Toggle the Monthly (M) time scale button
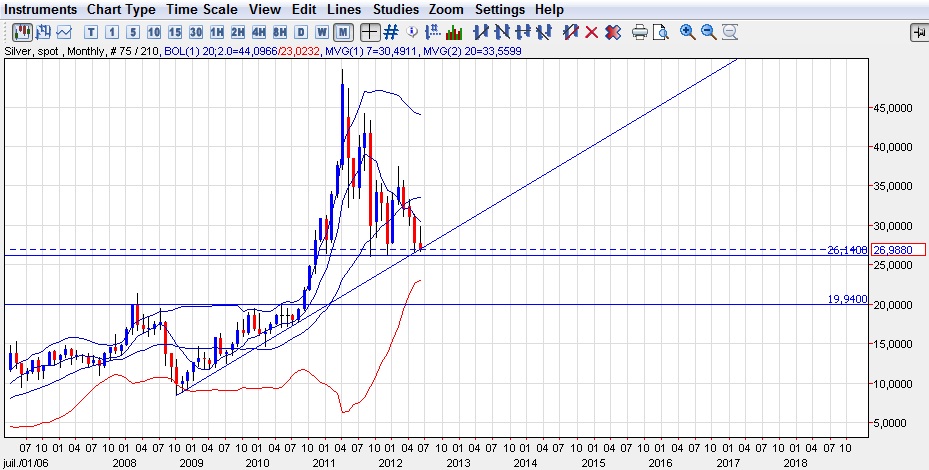The height and width of the screenshot is (470, 929). pyautogui.click(x=343, y=32)
